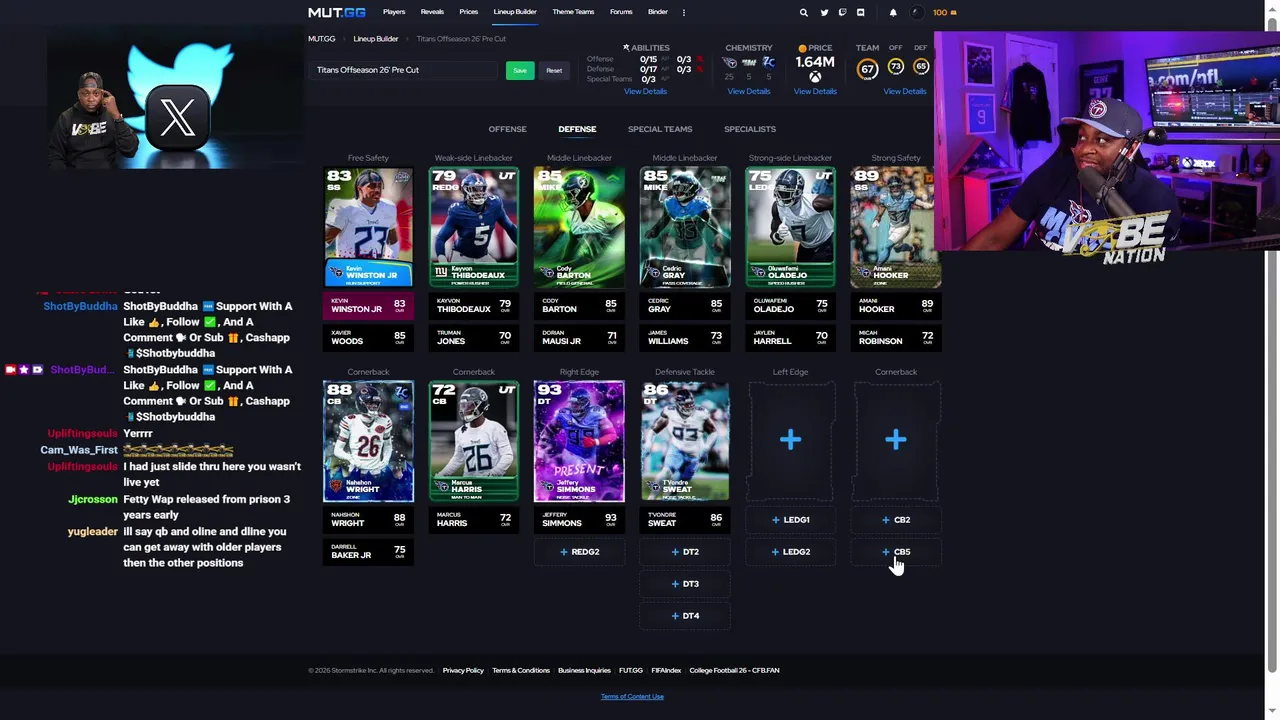The width and height of the screenshot is (1280, 720).
Task: Open the site search icon
Action: [803, 12]
